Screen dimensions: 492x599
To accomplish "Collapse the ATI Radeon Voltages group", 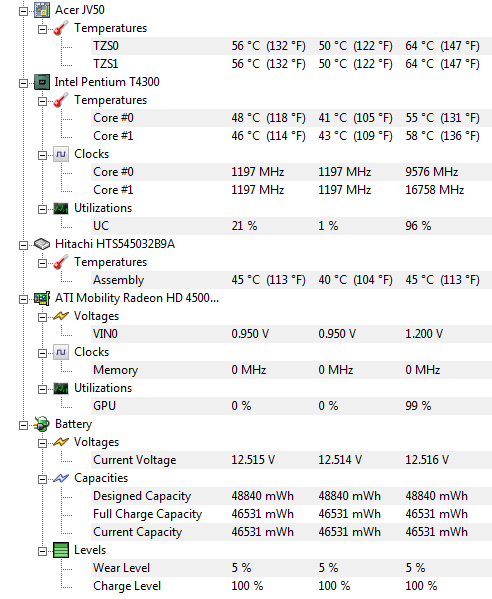I will (42, 317).
